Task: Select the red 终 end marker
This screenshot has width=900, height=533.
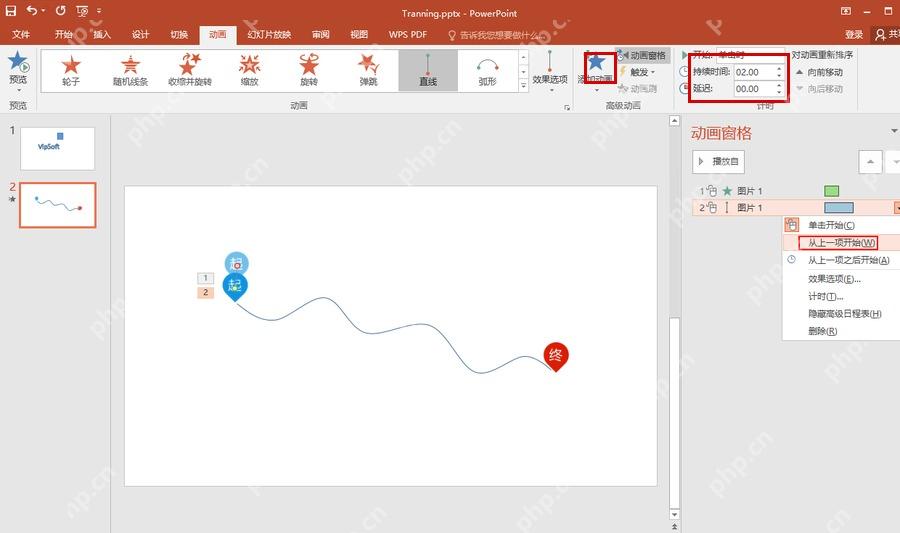Action: pos(556,357)
